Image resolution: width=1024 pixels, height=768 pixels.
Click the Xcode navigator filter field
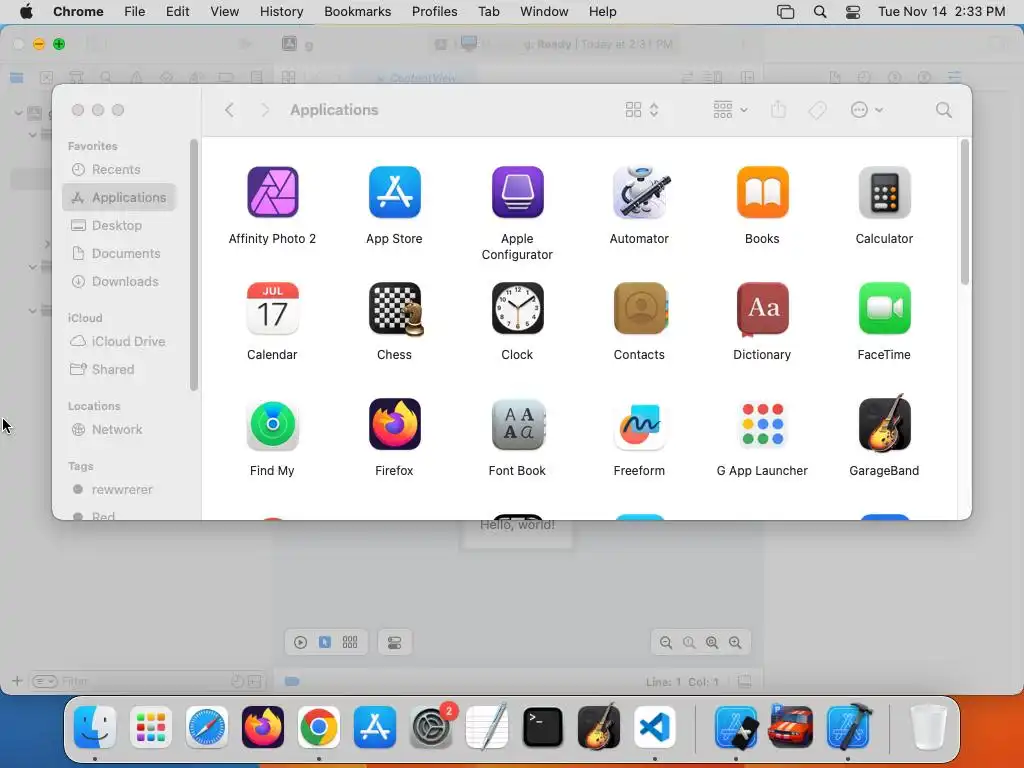click(x=147, y=681)
